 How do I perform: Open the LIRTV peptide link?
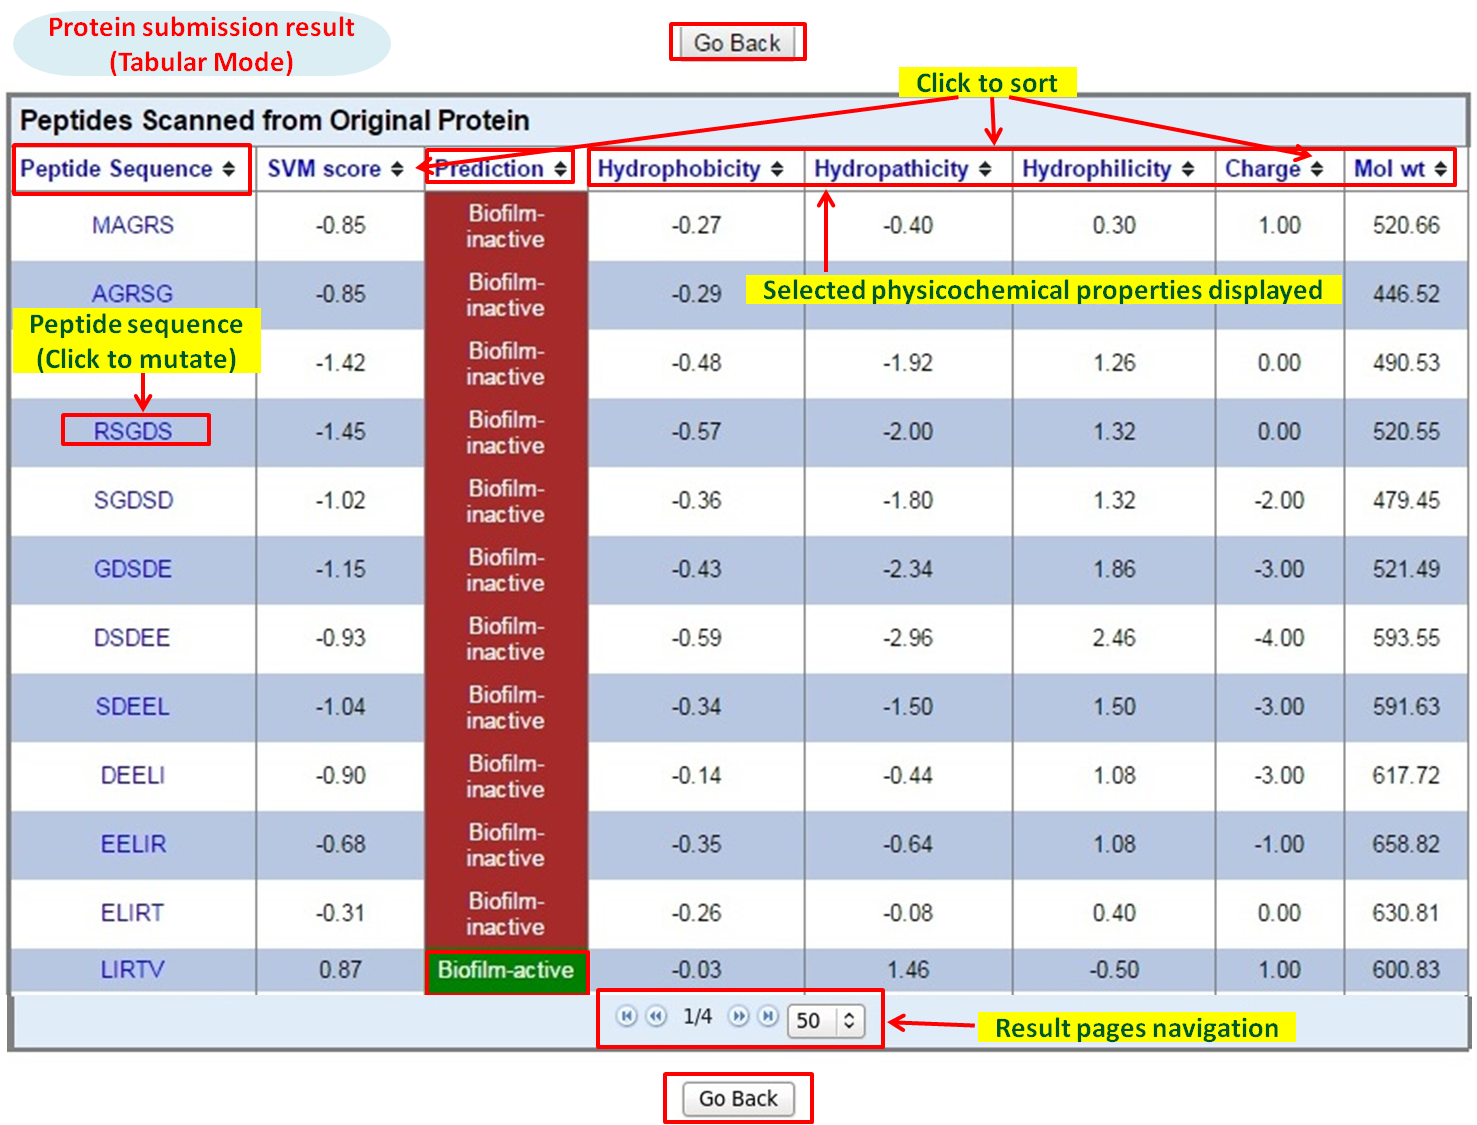pyautogui.click(x=132, y=970)
